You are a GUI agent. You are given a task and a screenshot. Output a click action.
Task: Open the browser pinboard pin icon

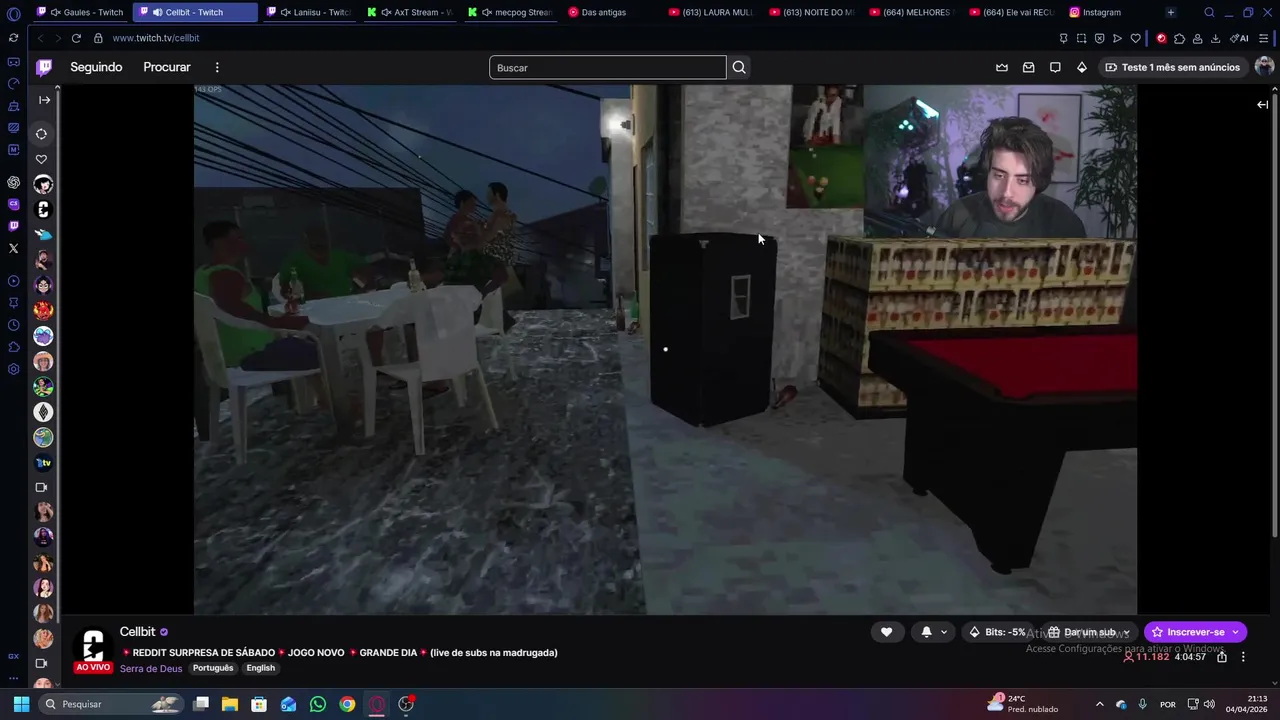tap(1063, 38)
